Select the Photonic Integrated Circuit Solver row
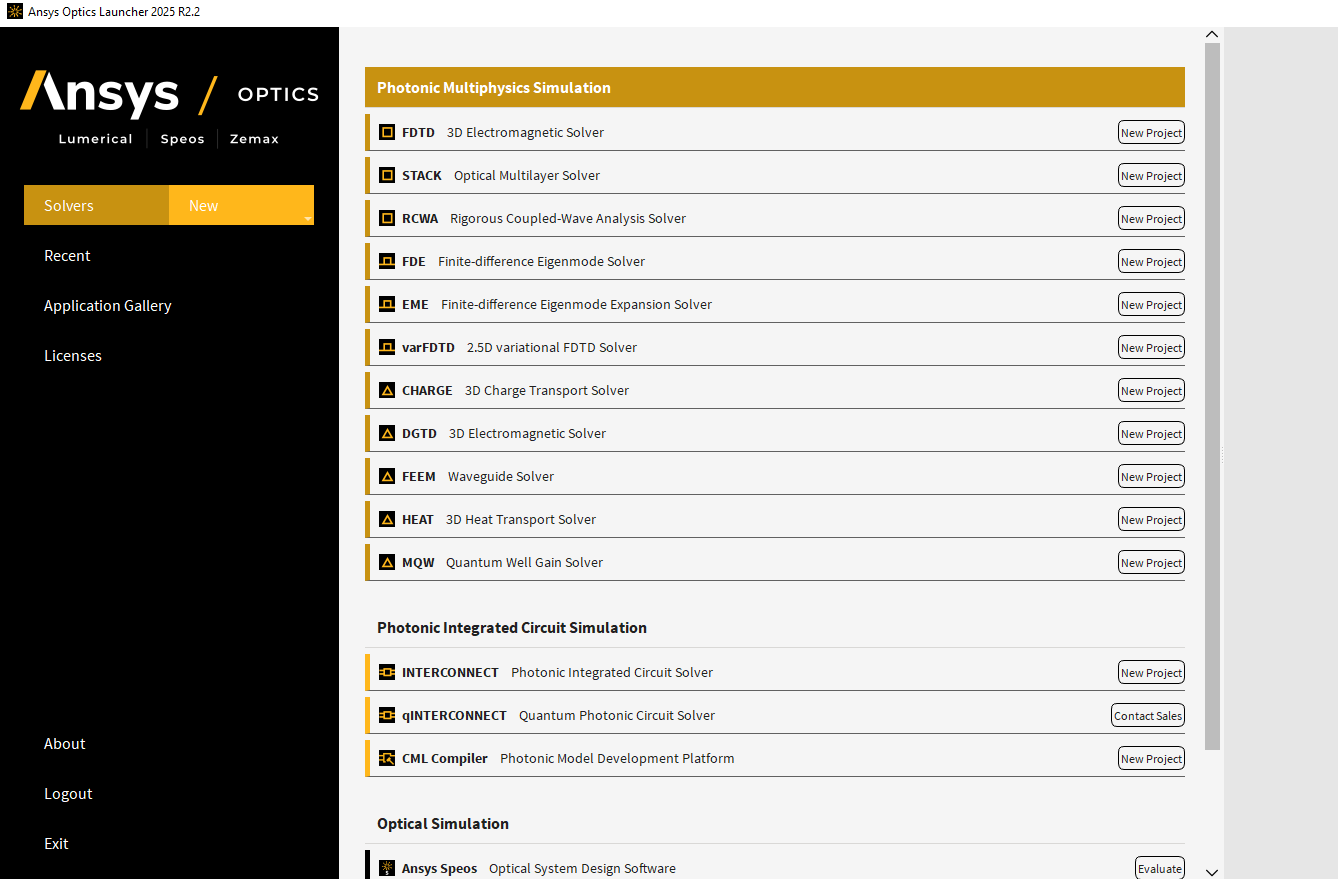This screenshot has width=1340, height=879. coord(775,672)
